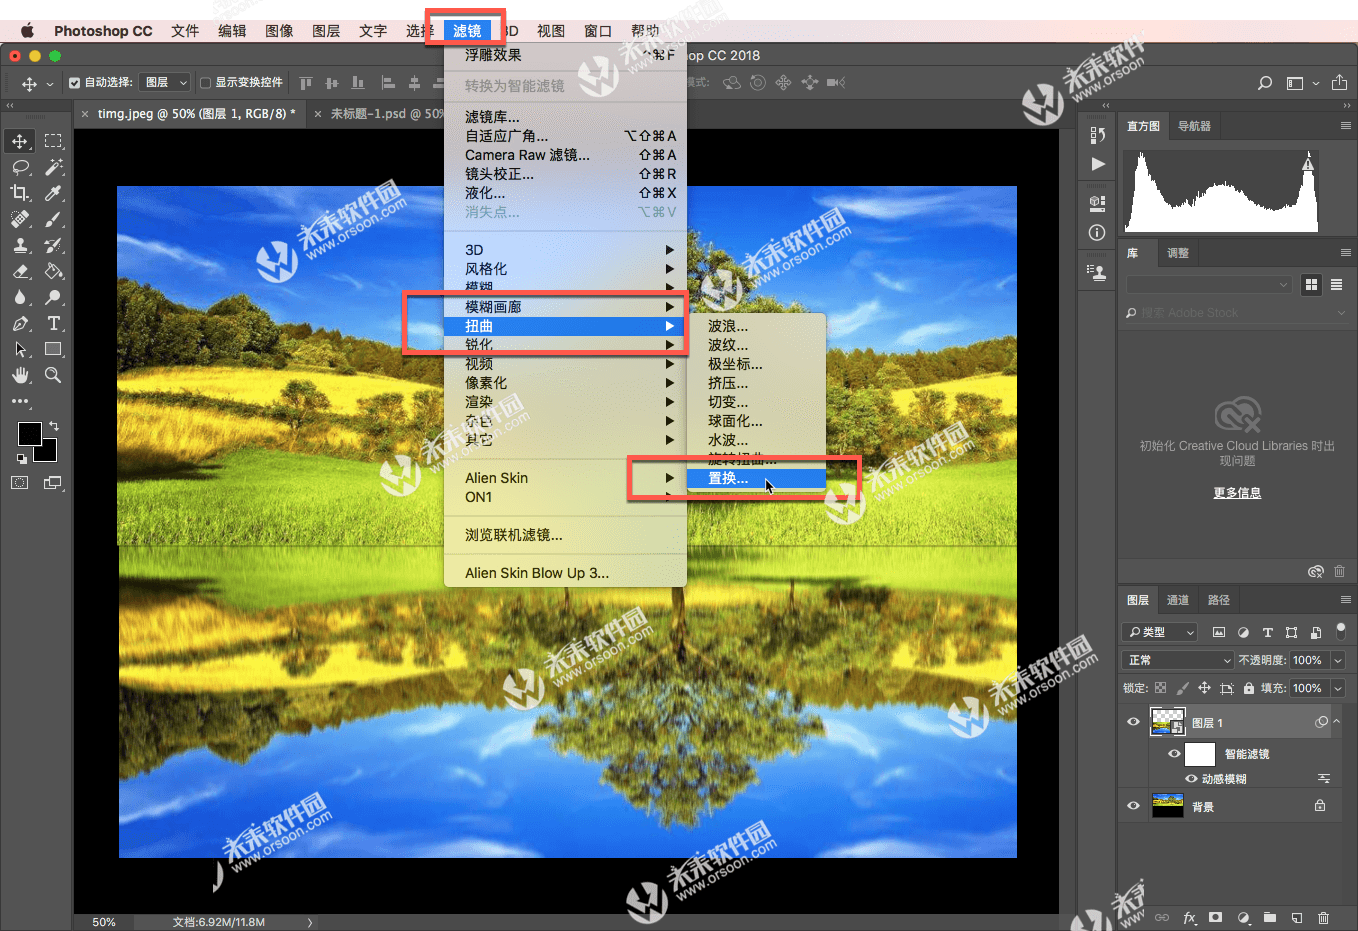Image resolution: width=1358 pixels, height=931 pixels.
Task: Select the Horizontal Type tool
Action: pyautogui.click(x=54, y=323)
